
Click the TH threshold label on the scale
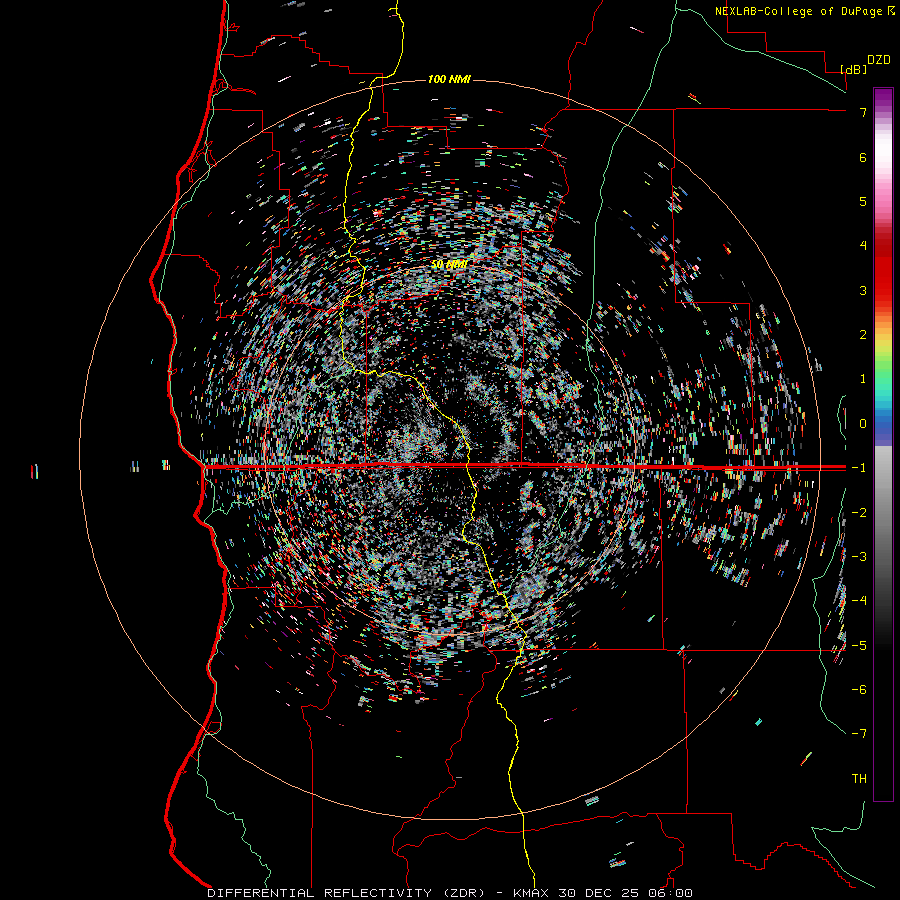(x=859, y=779)
